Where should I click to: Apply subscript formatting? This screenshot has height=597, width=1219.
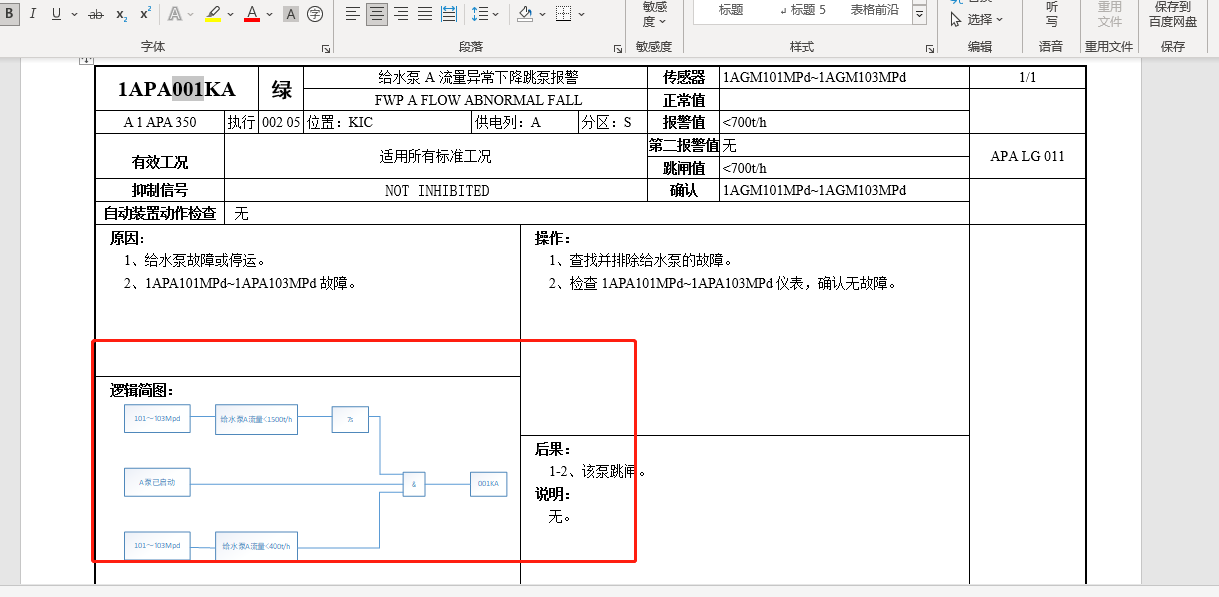[121, 14]
